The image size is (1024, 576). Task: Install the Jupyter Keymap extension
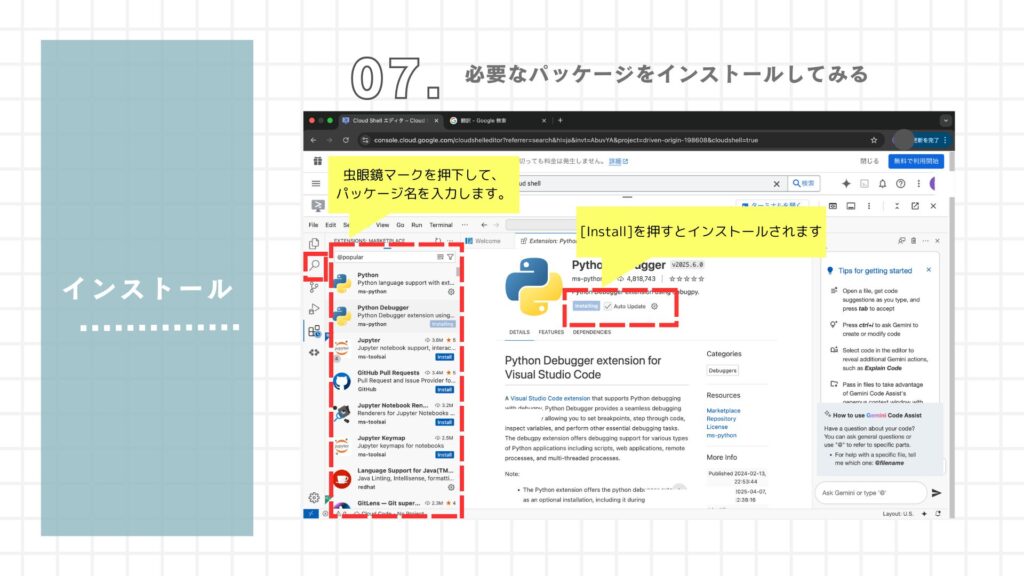click(x=445, y=455)
